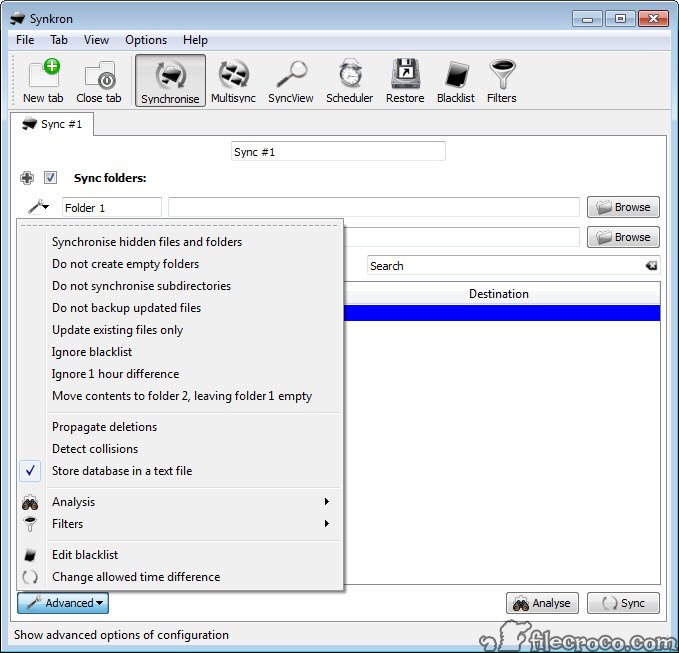Enable Do not backup updated files
The image size is (679, 653).
pyautogui.click(x=180, y=308)
